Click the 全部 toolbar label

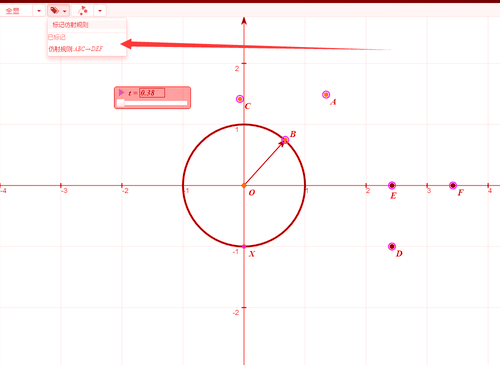pyautogui.click(x=13, y=11)
